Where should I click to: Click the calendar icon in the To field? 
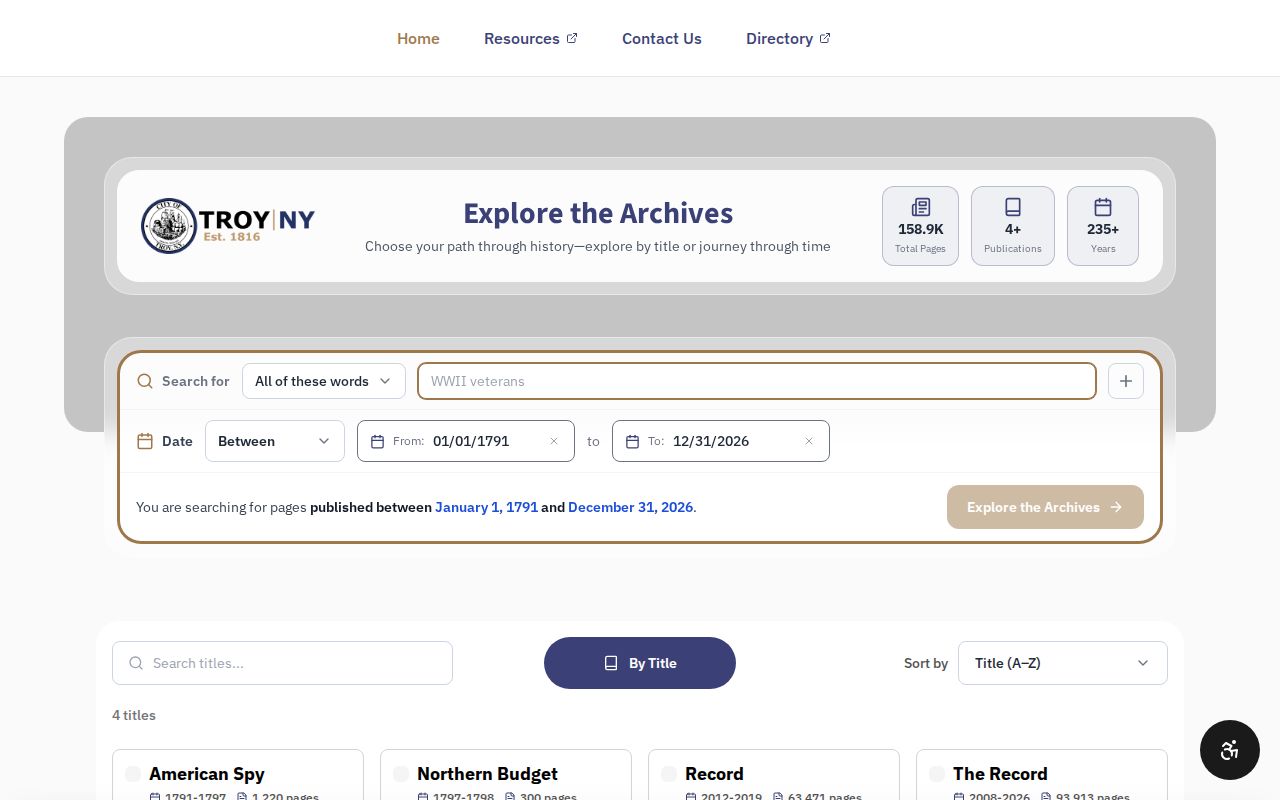(x=632, y=441)
